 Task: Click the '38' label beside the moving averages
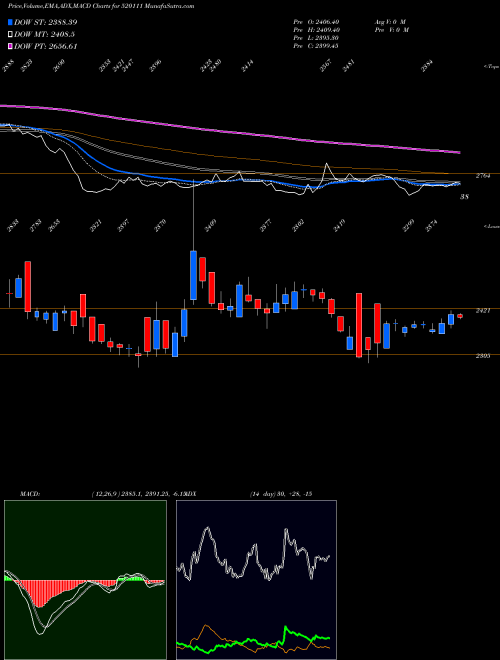(464, 197)
